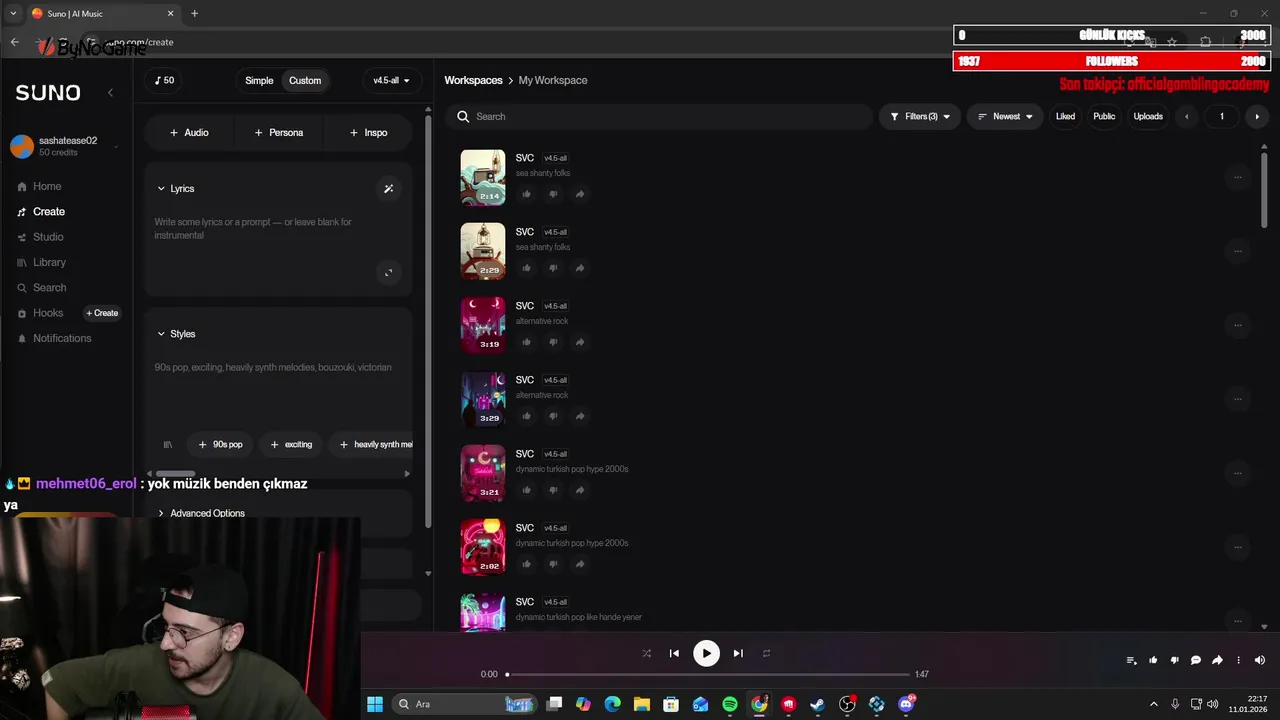Screen dimensions: 1280x720
Task: Toggle the Liked filter
Action: [1065, 117]
